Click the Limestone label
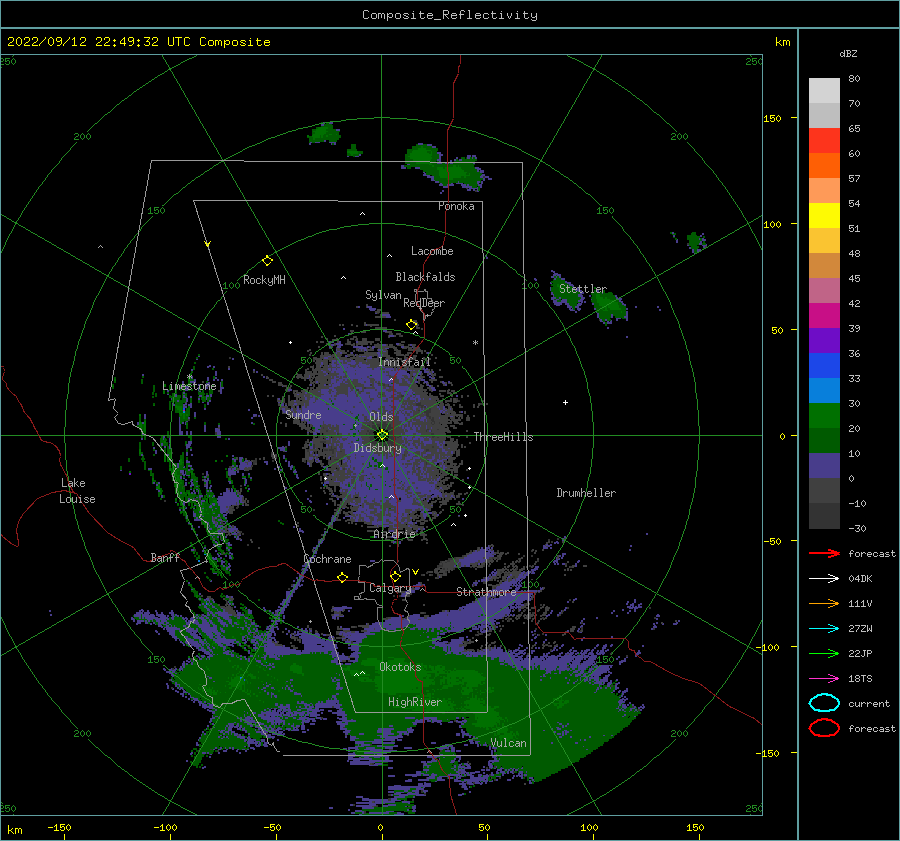The image size is (900, 841). [x=189, y=386]
